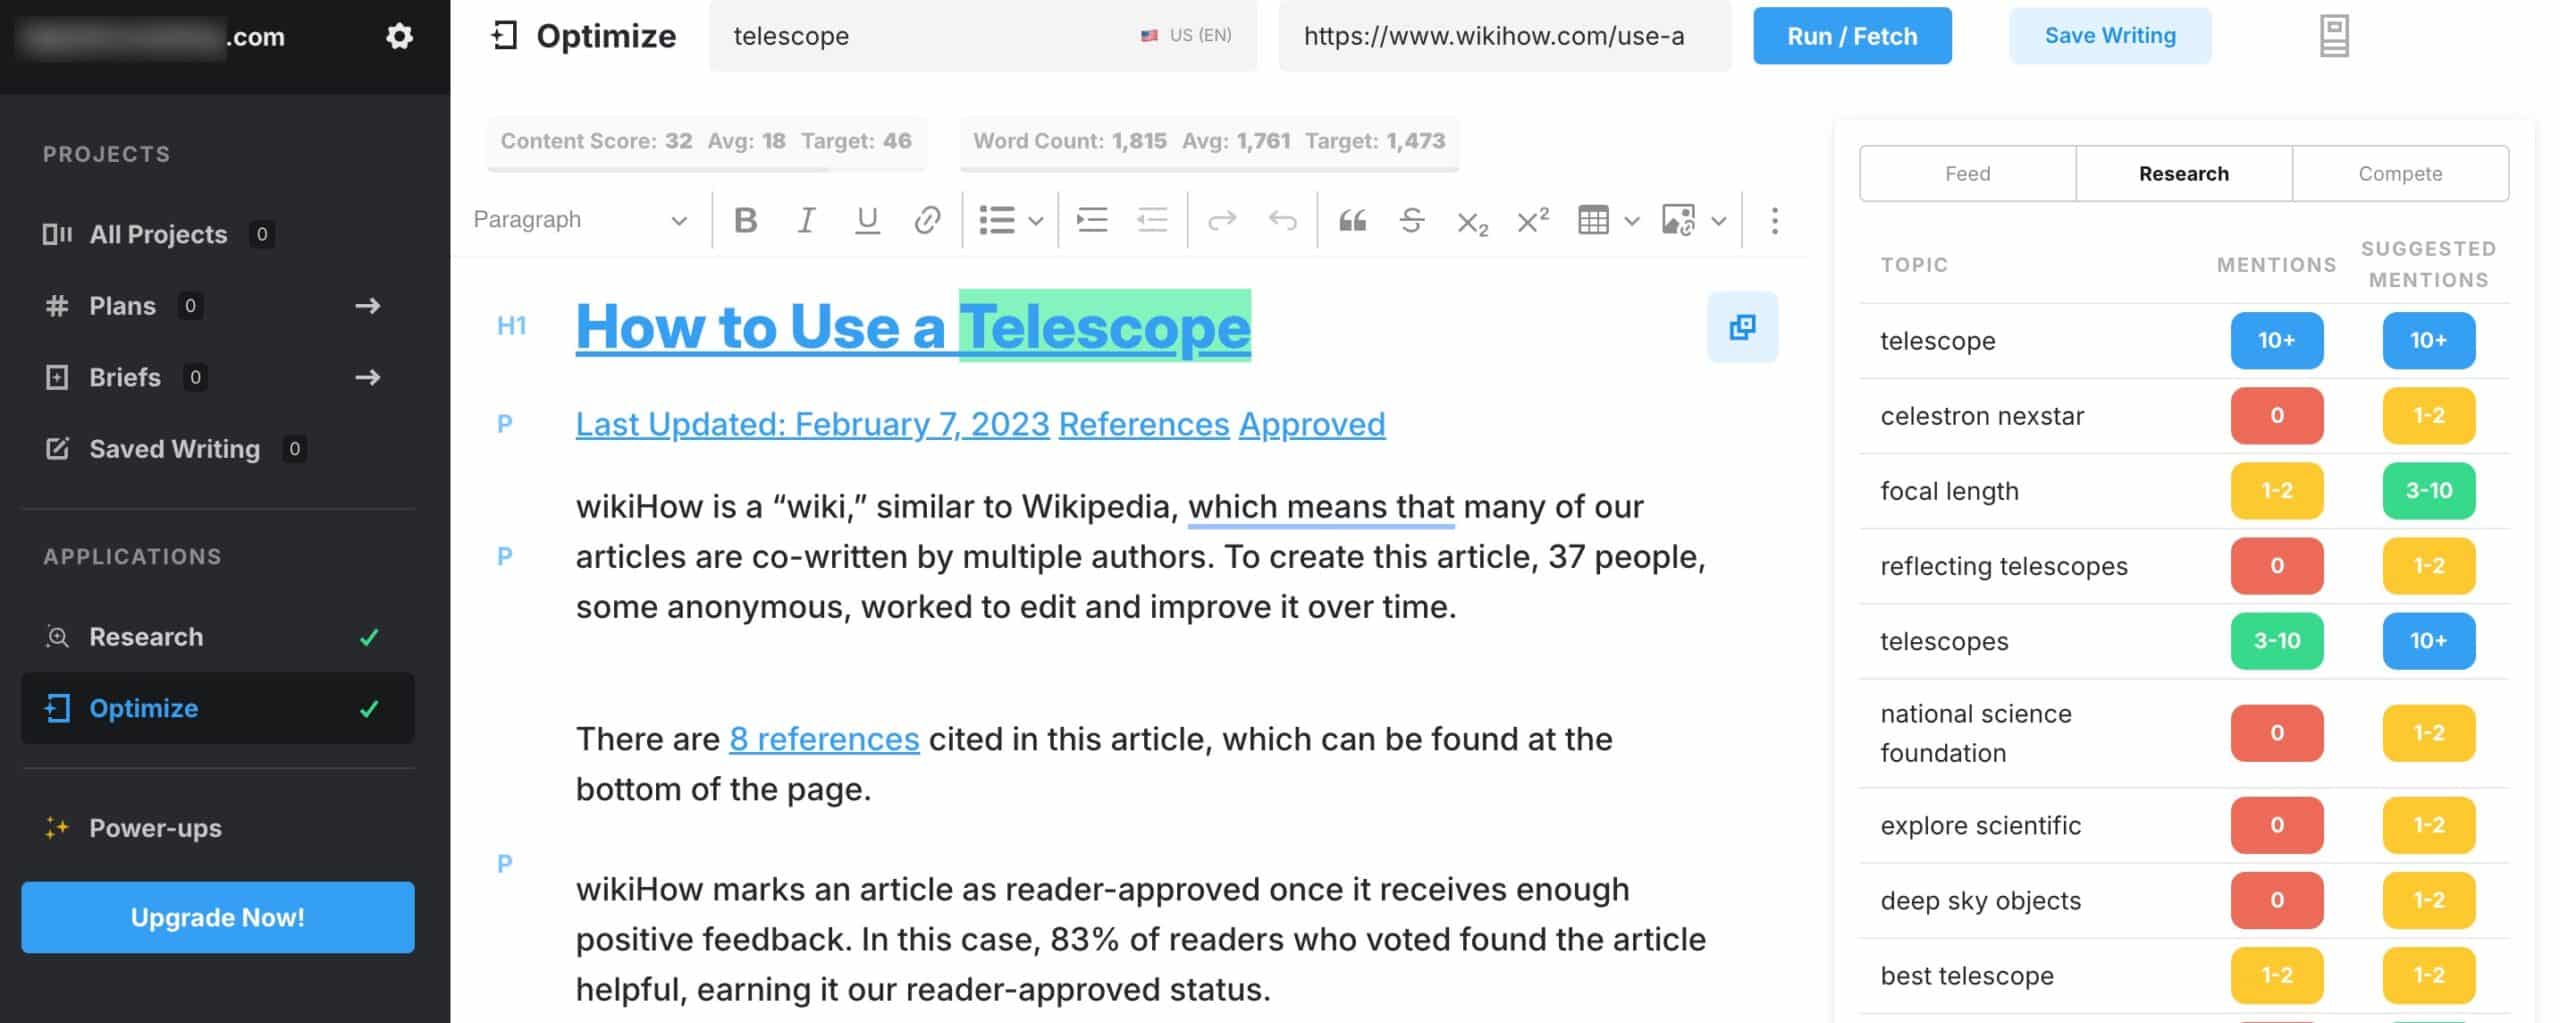The image size is (2560, 1023).
Task: Switch to the Research tab
Action: (2183, 173)
